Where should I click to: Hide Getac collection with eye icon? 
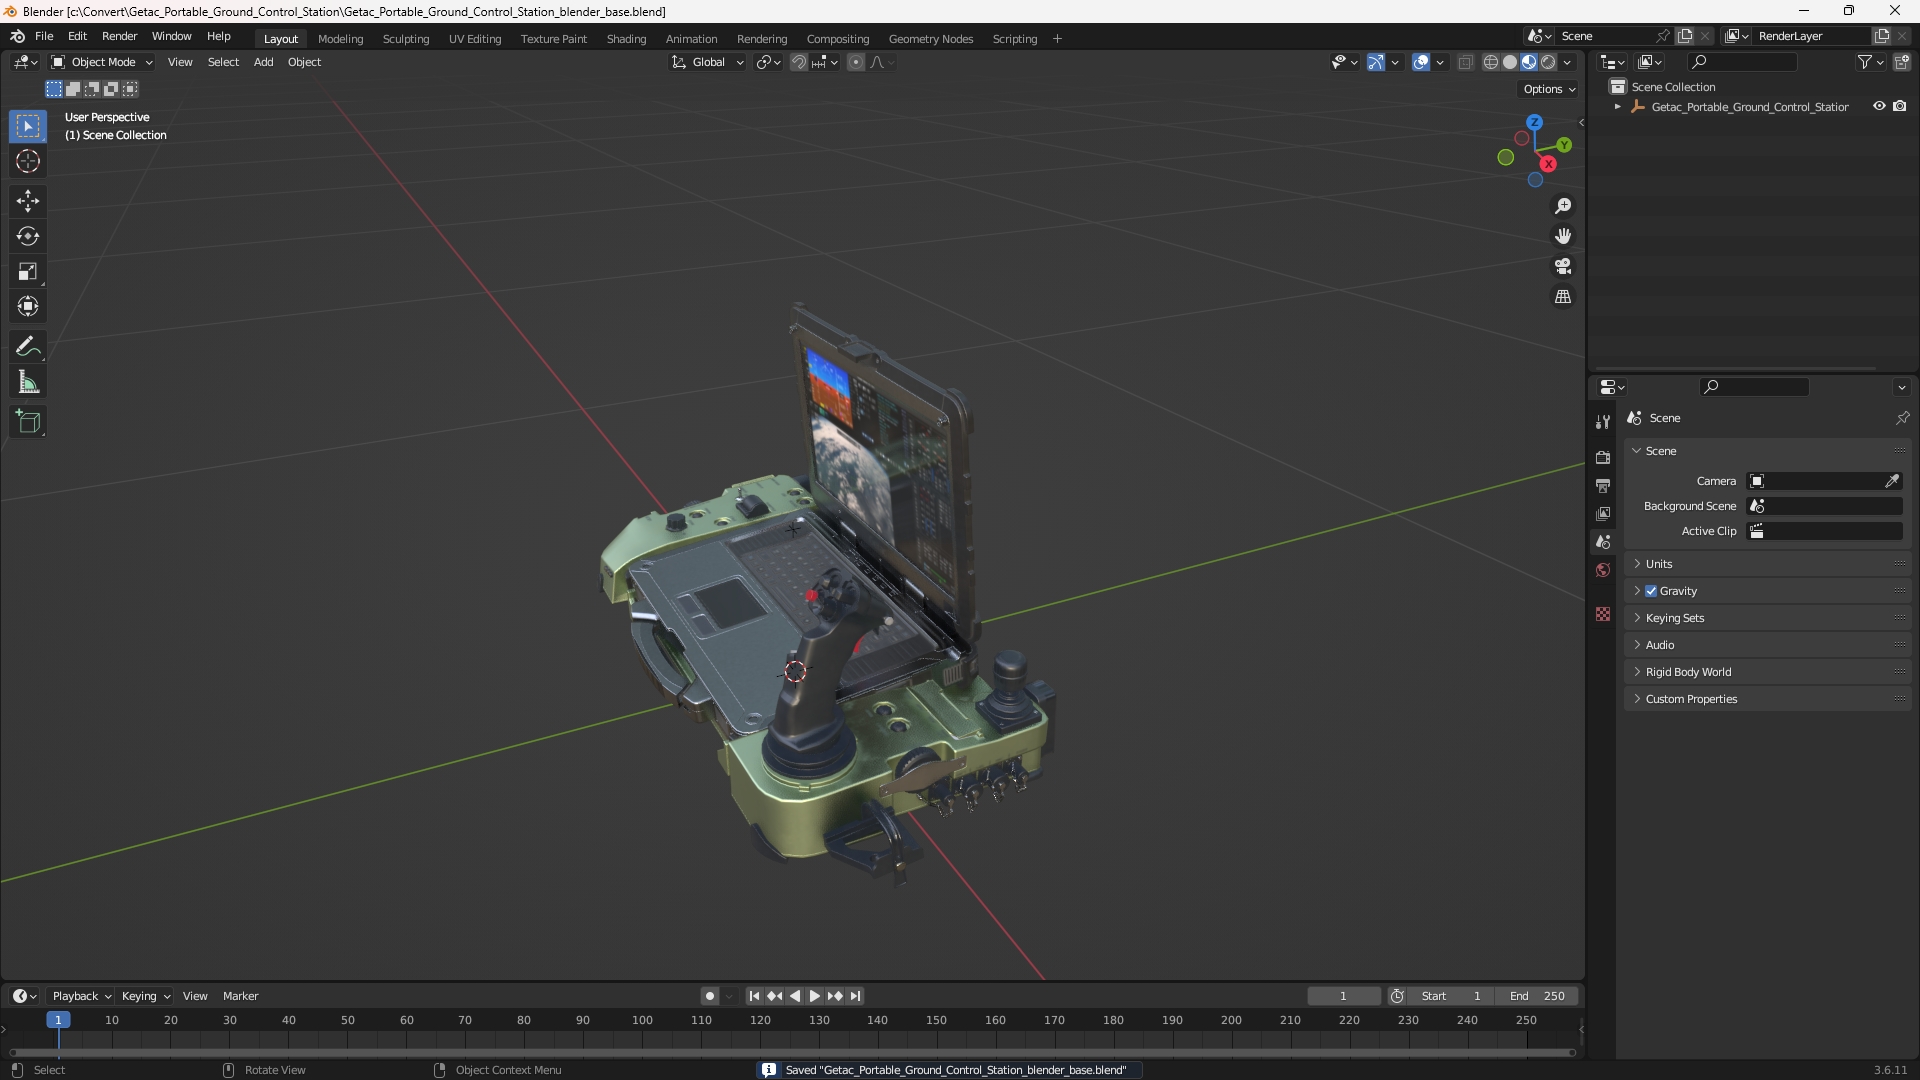click(1879, 106)
